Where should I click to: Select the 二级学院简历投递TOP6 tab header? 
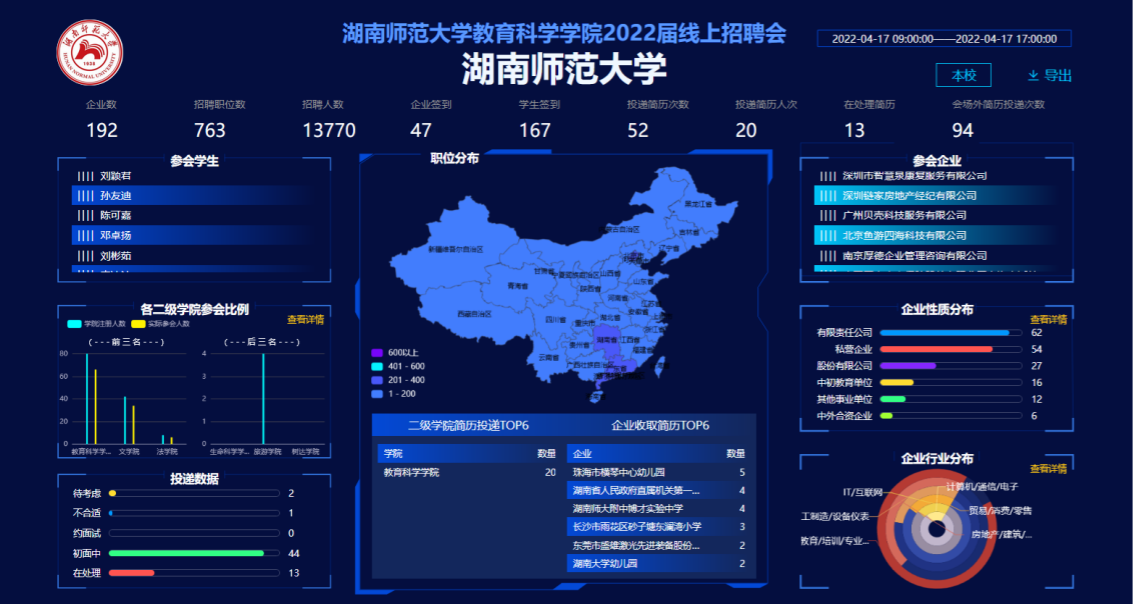click(468, 426)
